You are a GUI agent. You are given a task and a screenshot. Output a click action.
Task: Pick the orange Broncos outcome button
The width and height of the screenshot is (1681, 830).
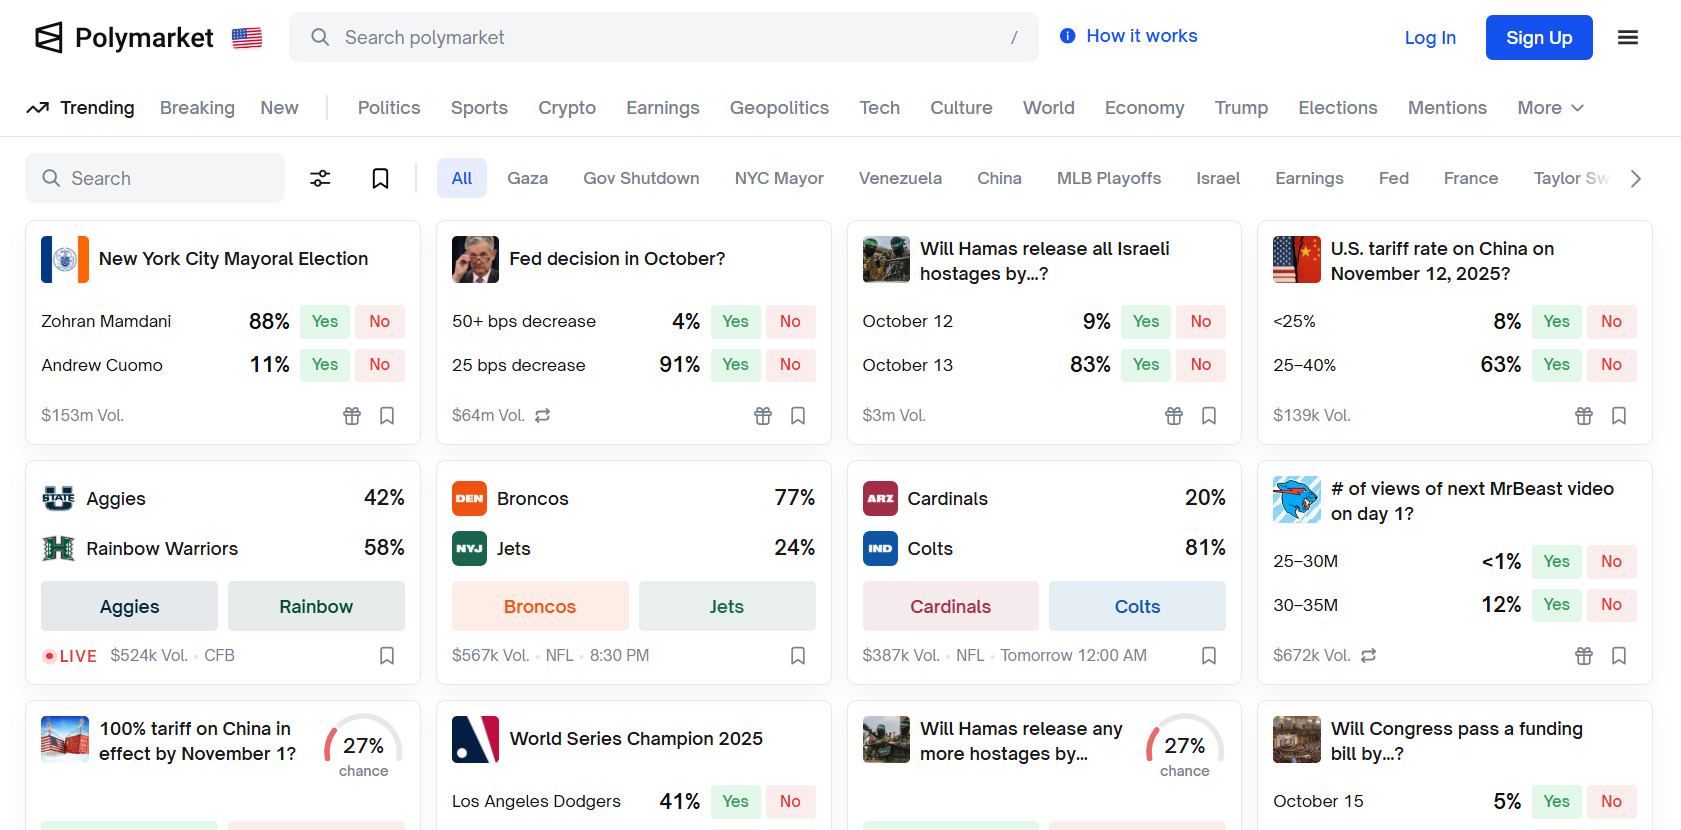tap(540, 607)
